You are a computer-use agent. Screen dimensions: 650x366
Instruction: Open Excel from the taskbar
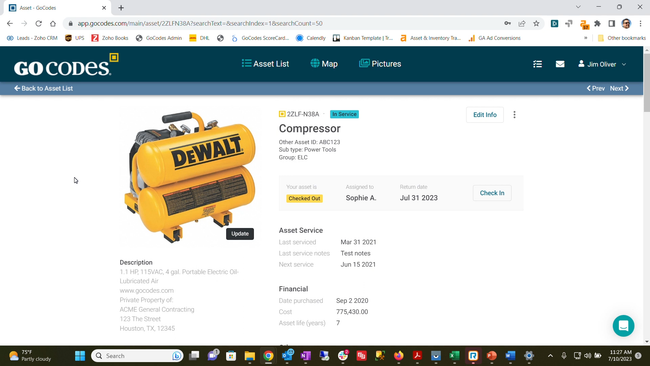pyautogui.click(x=454, y=356)
